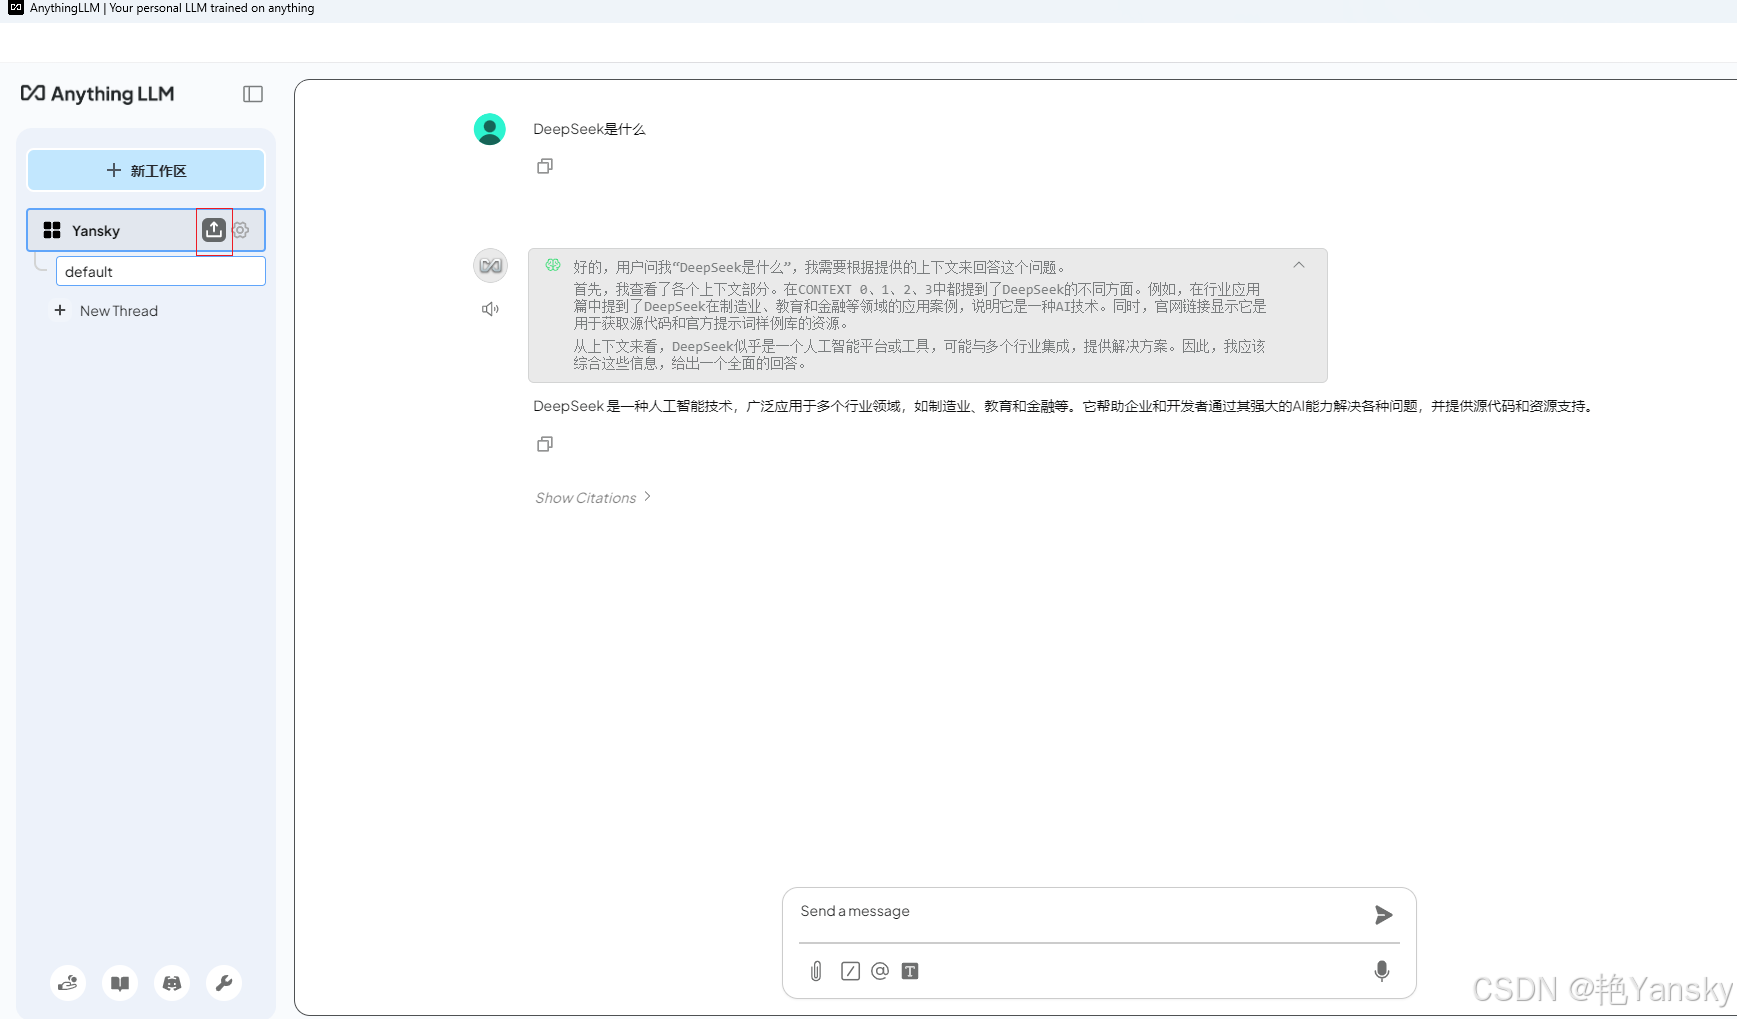Screen dimensions: 1737x1019
Task: Copy the user message 'DeepSeek是什么'
Action: click(x=545, y=166)
